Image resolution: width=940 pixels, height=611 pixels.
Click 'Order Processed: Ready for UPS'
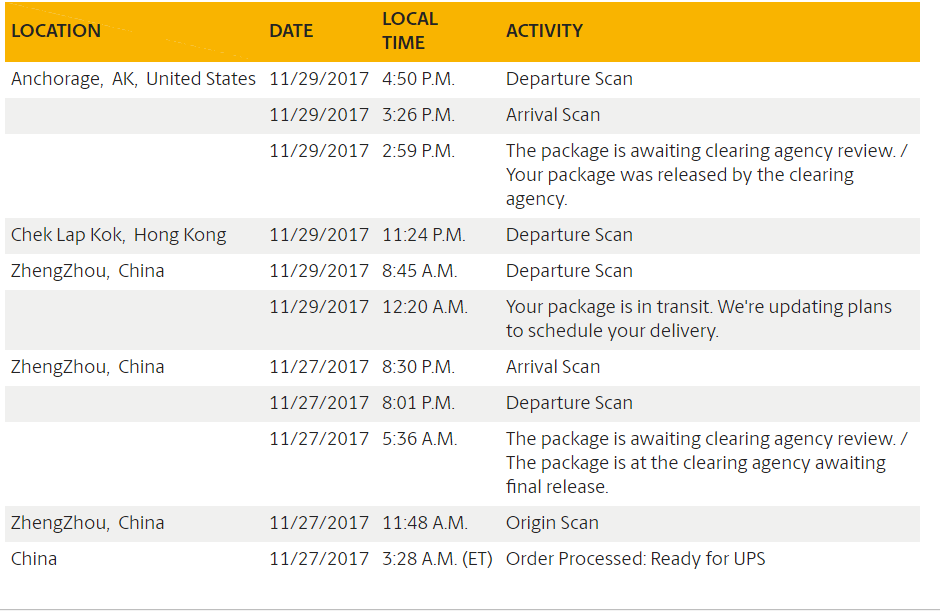click(635, 558)
